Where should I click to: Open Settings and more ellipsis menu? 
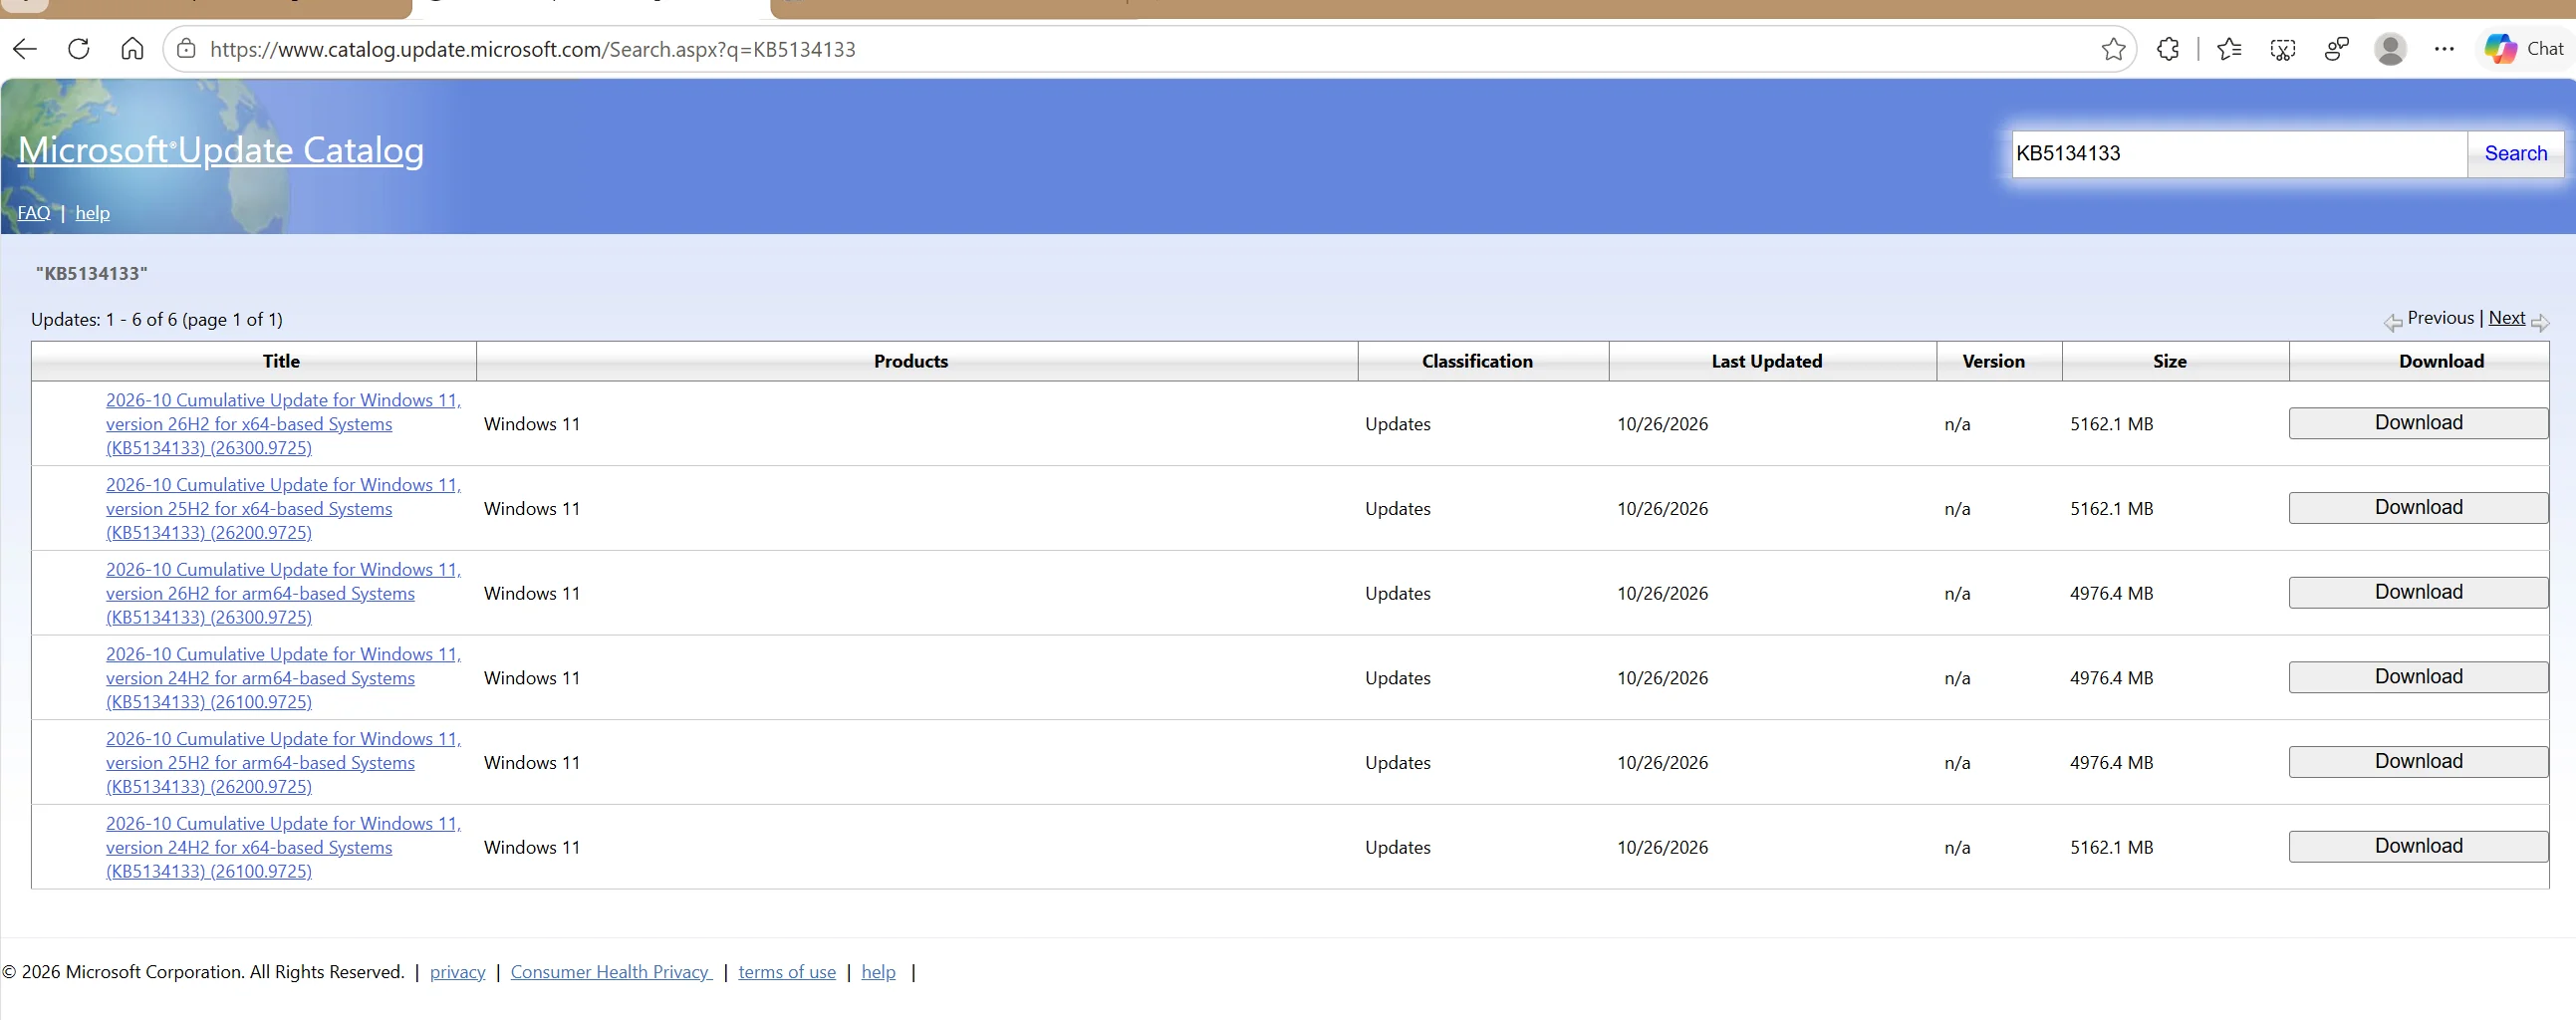pyautogui.click(x=2444, y=49)
